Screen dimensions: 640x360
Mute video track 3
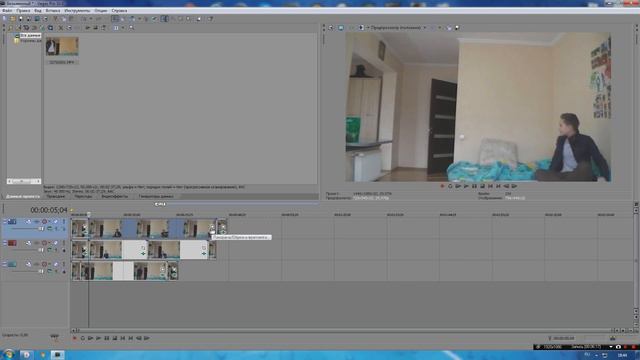56,264
